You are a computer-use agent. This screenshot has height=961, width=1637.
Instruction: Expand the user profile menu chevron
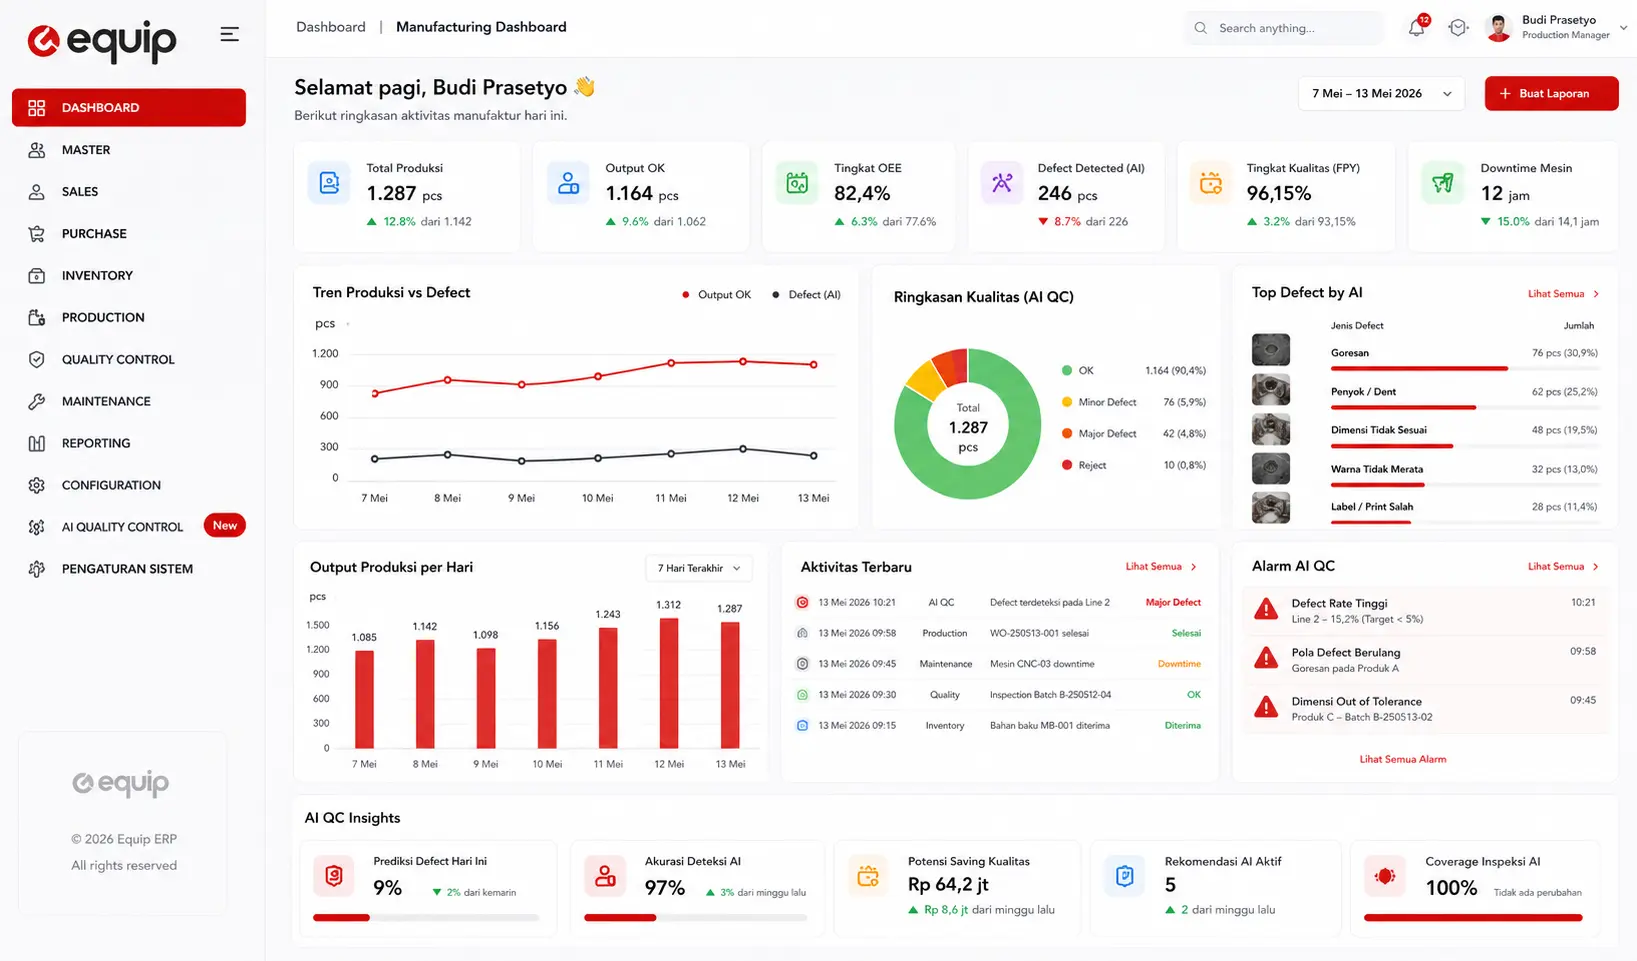point(1623,28)
